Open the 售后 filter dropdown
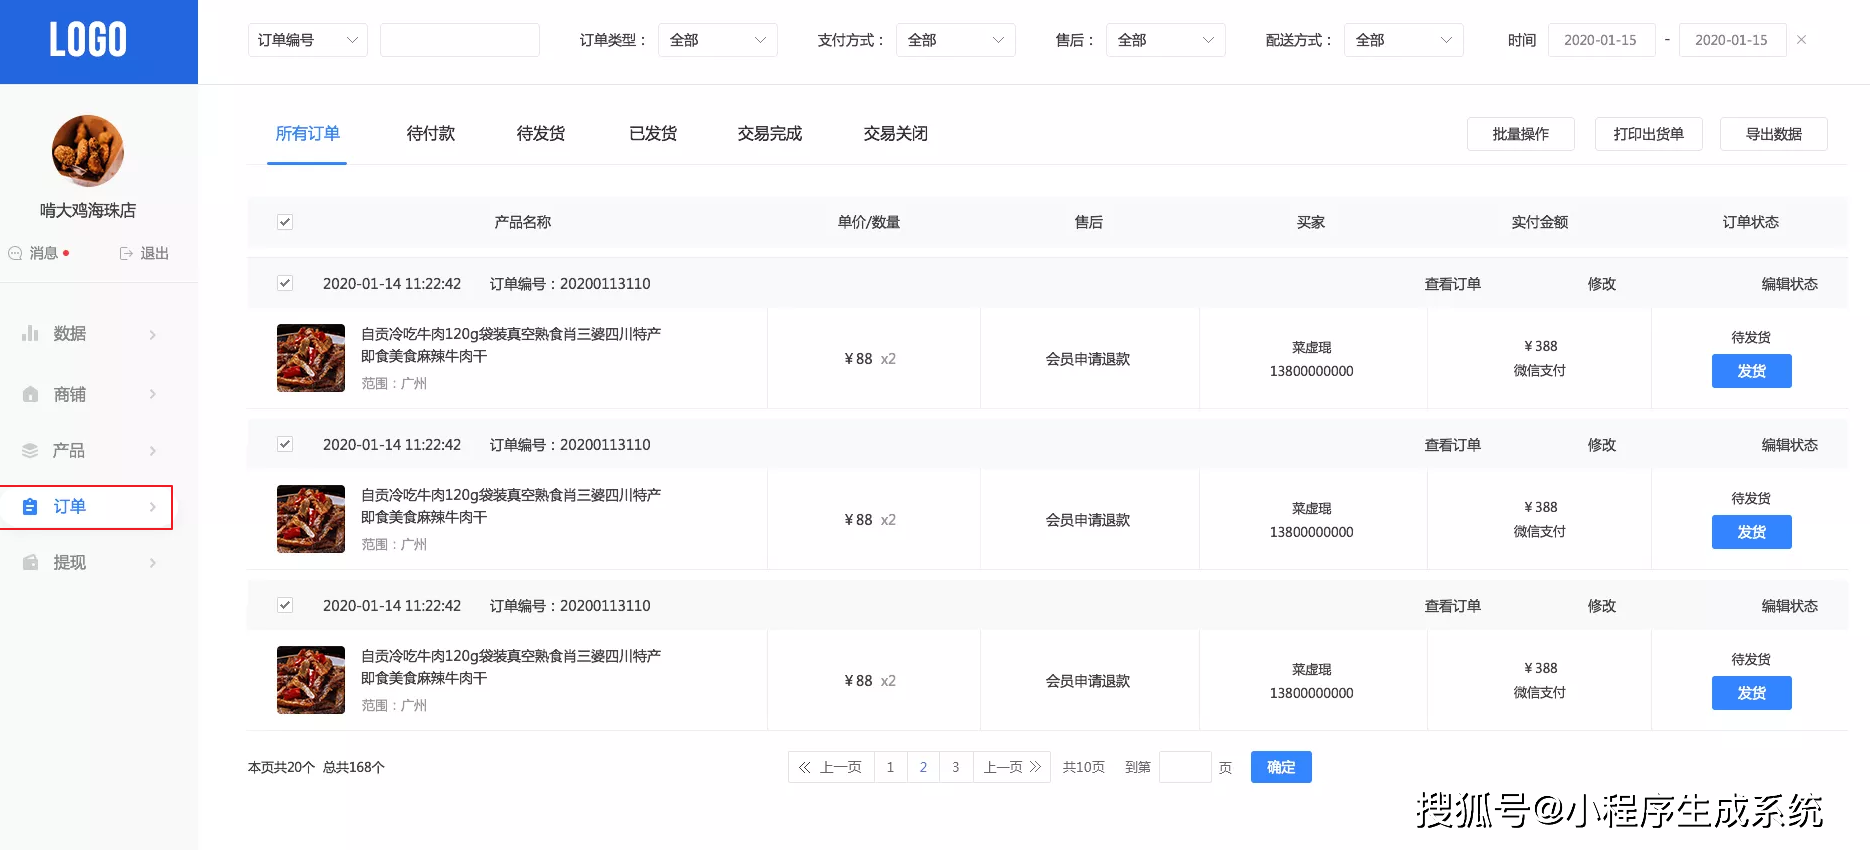This screenshot has height=850, width=1870. tap(1166, 40)
